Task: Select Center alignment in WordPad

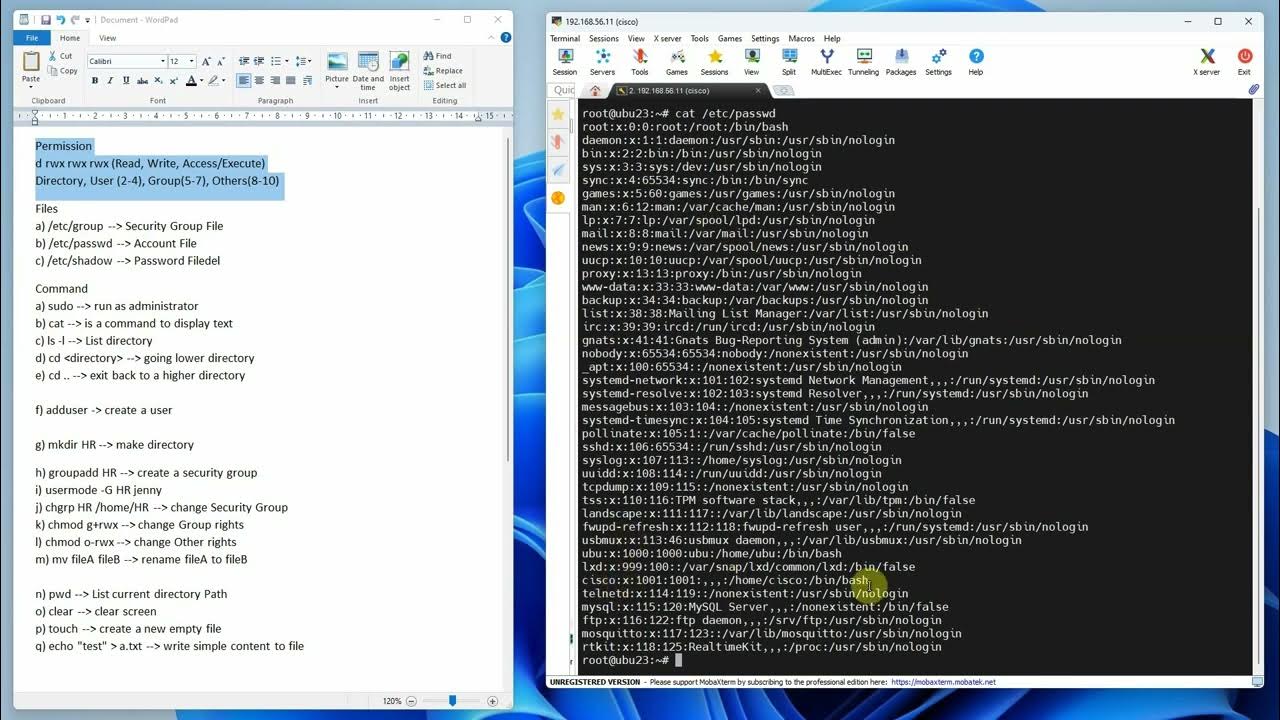Action: [259, 81]
